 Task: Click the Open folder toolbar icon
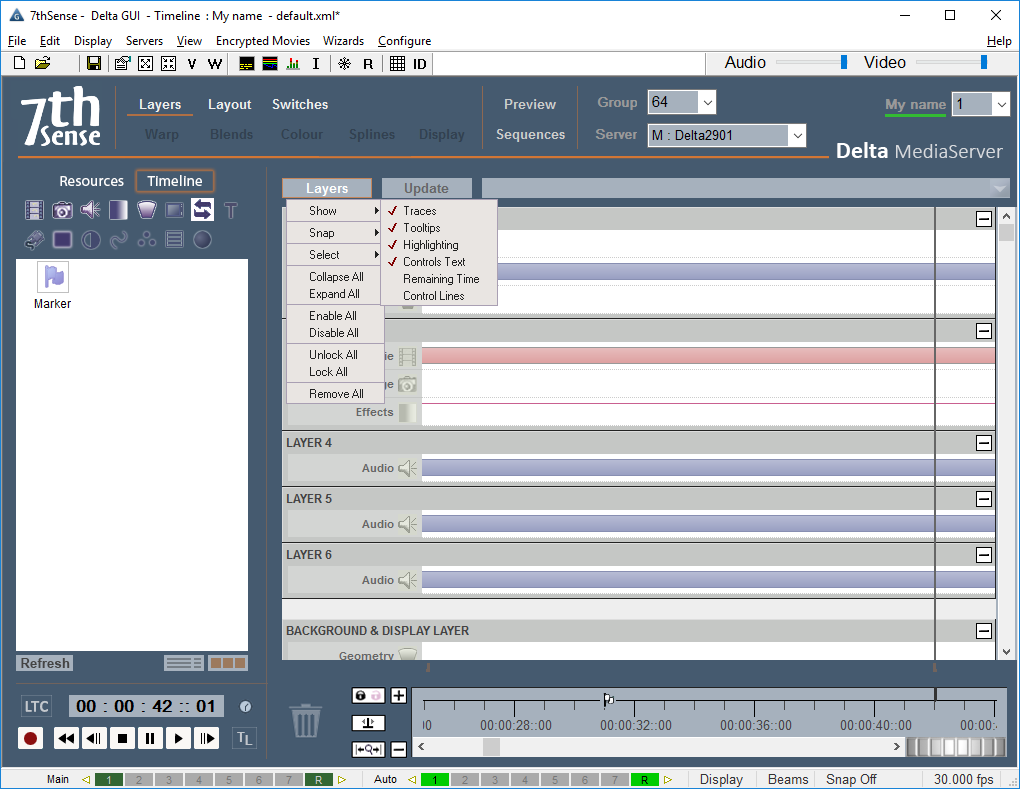[43, 63]
